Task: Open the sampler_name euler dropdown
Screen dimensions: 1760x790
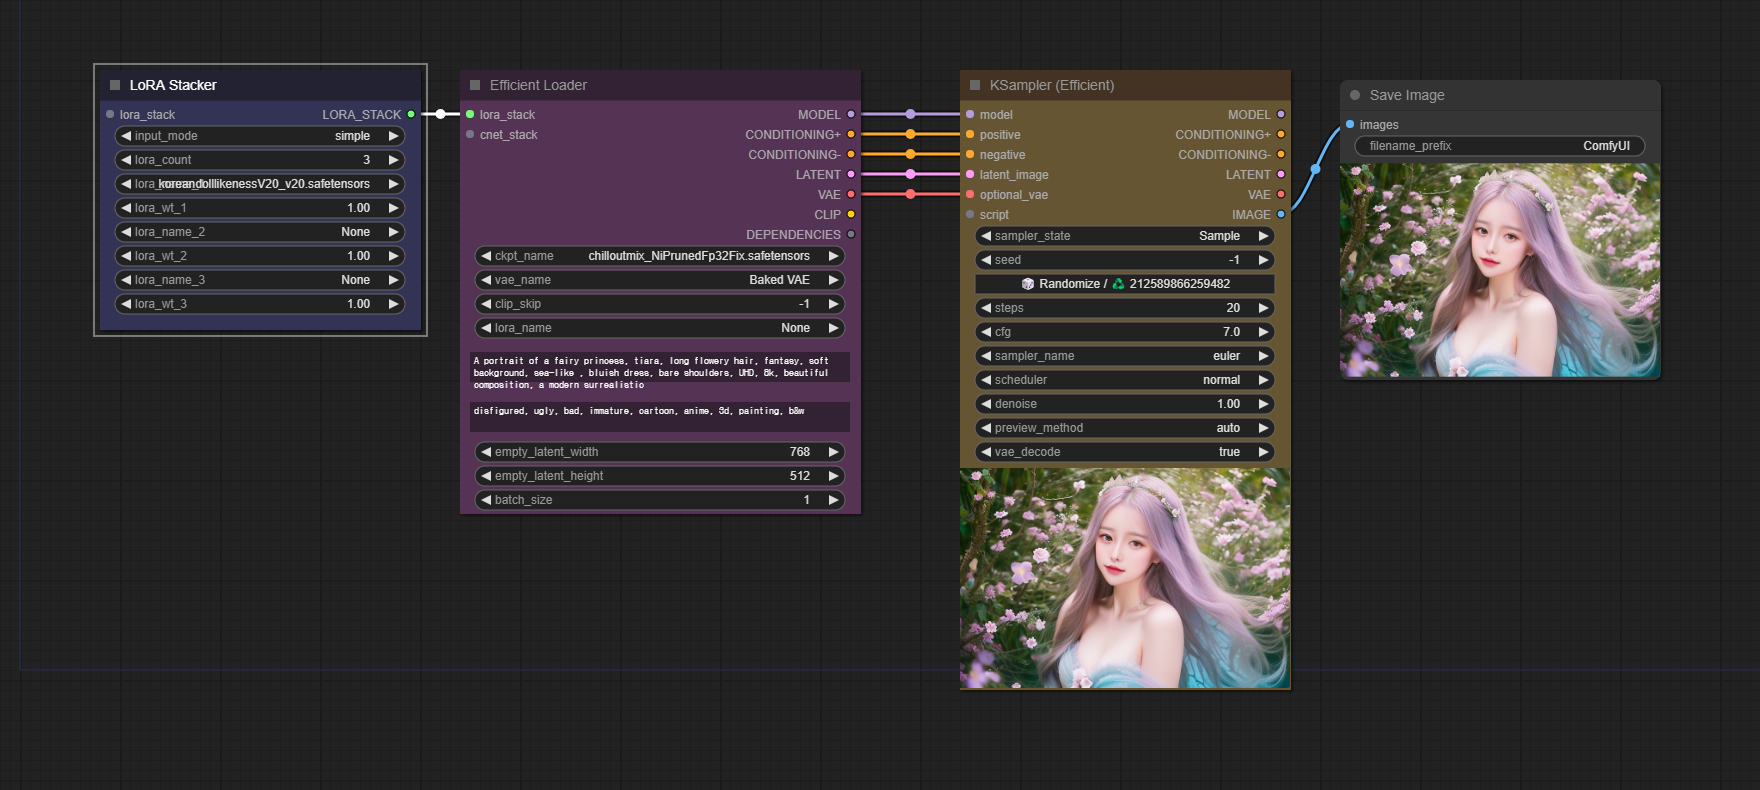Action: click(x=1125, y=356)
